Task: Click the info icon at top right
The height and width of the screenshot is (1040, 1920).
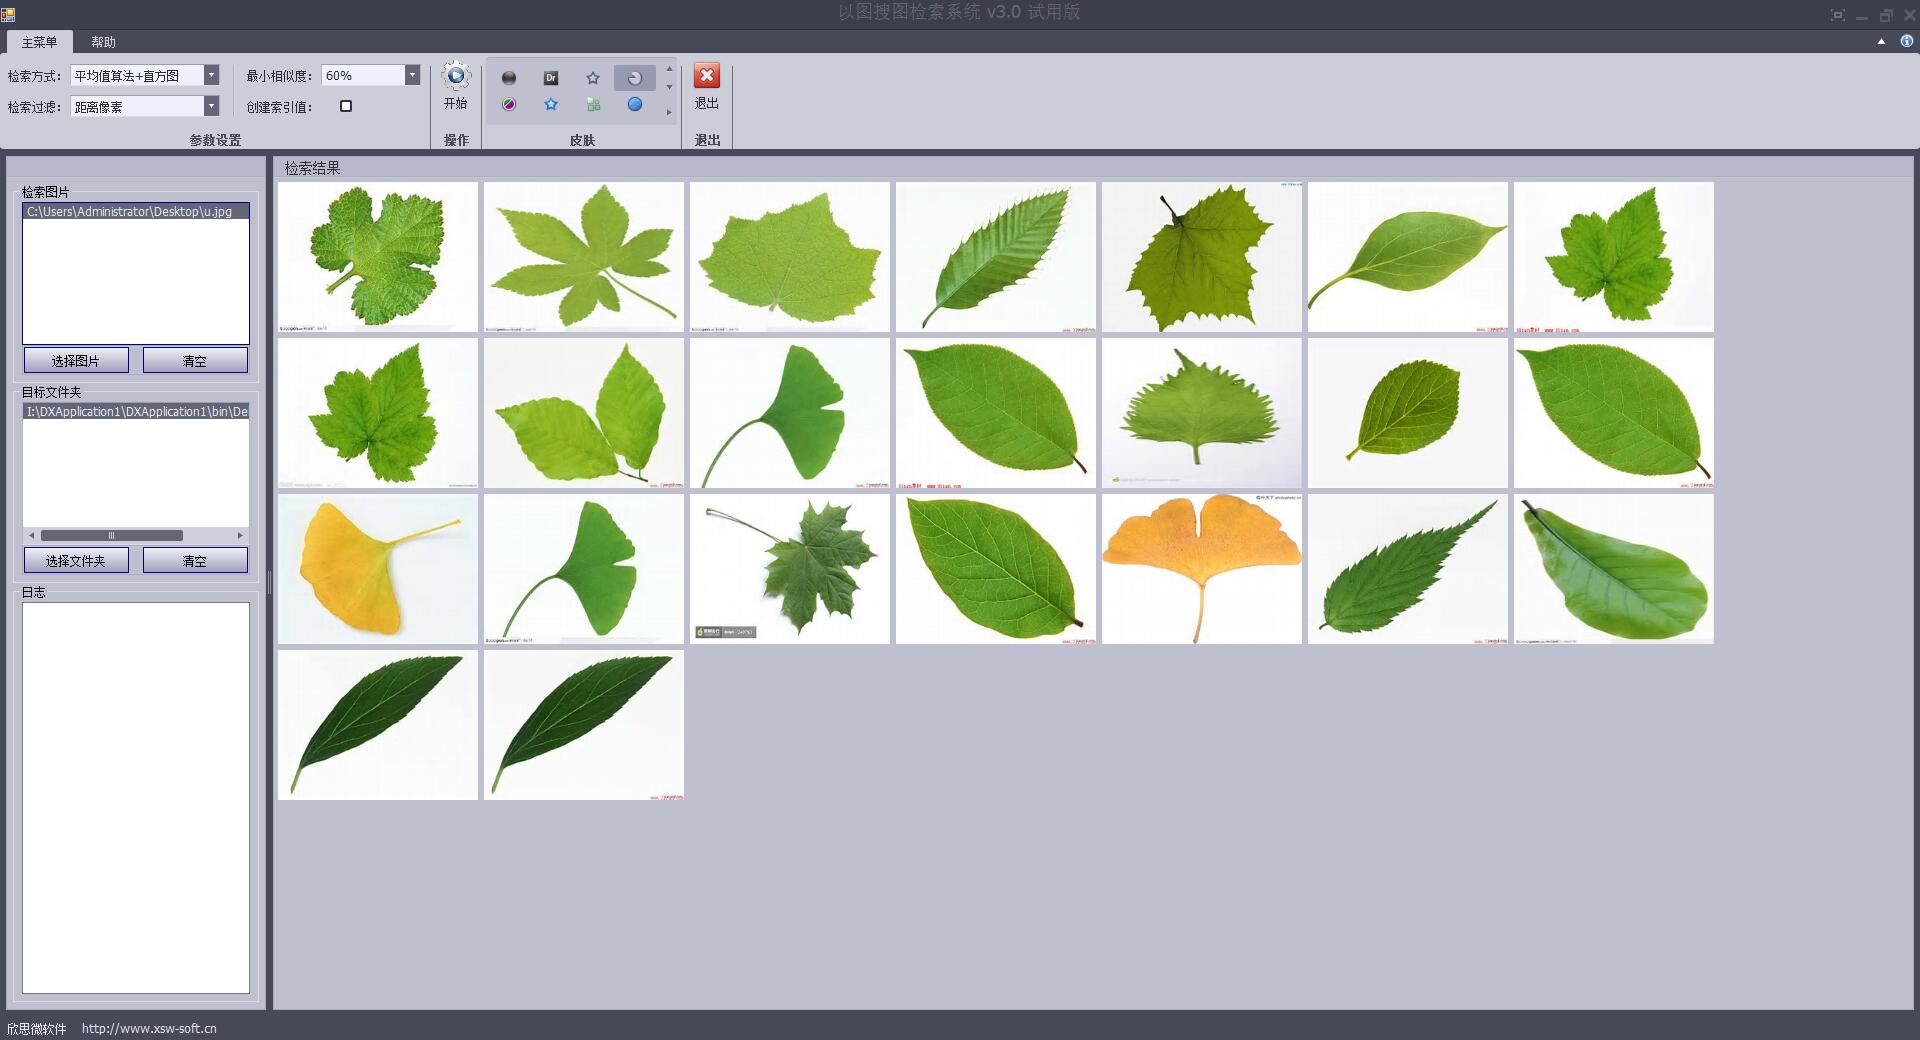Action: pos(1907,42)
